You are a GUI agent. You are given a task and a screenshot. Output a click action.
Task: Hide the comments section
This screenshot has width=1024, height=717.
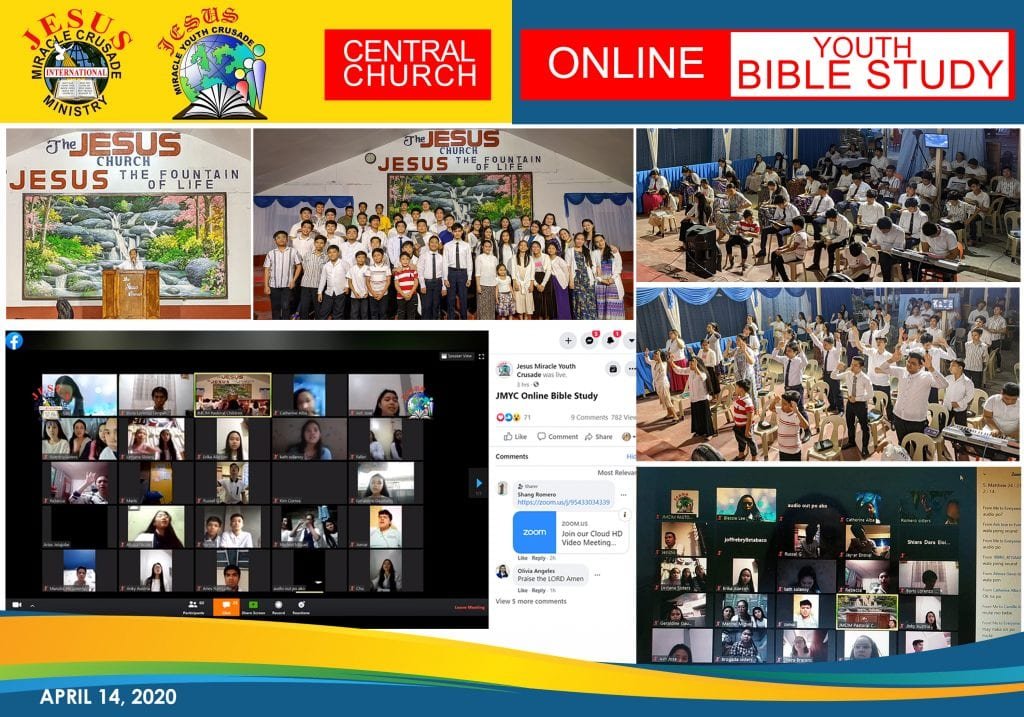[633, 456]
